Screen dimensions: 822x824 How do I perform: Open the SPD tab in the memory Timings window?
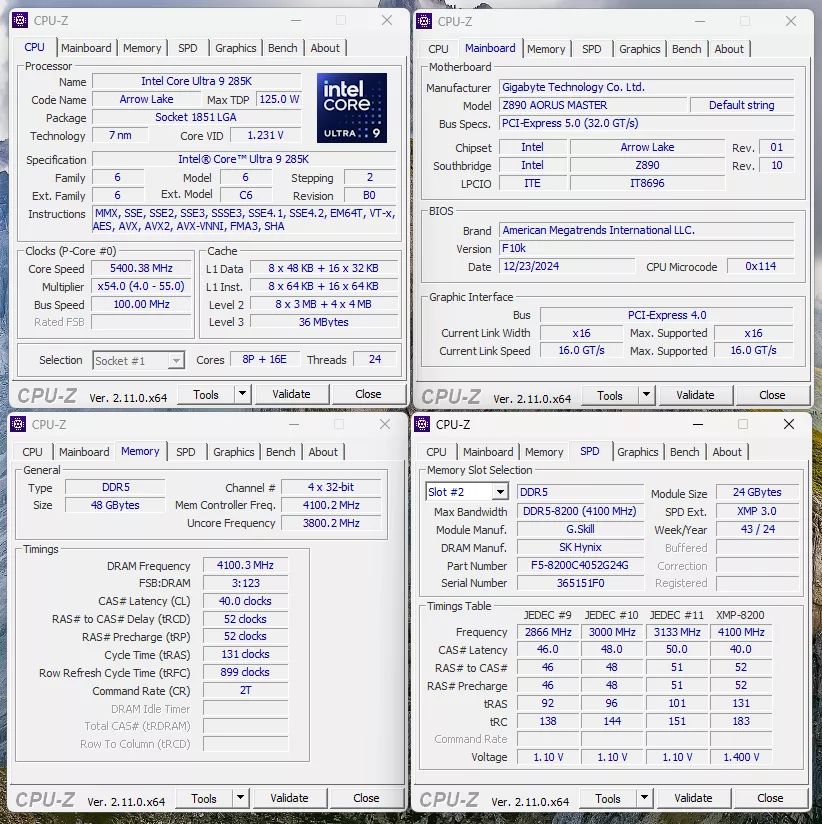186,452
